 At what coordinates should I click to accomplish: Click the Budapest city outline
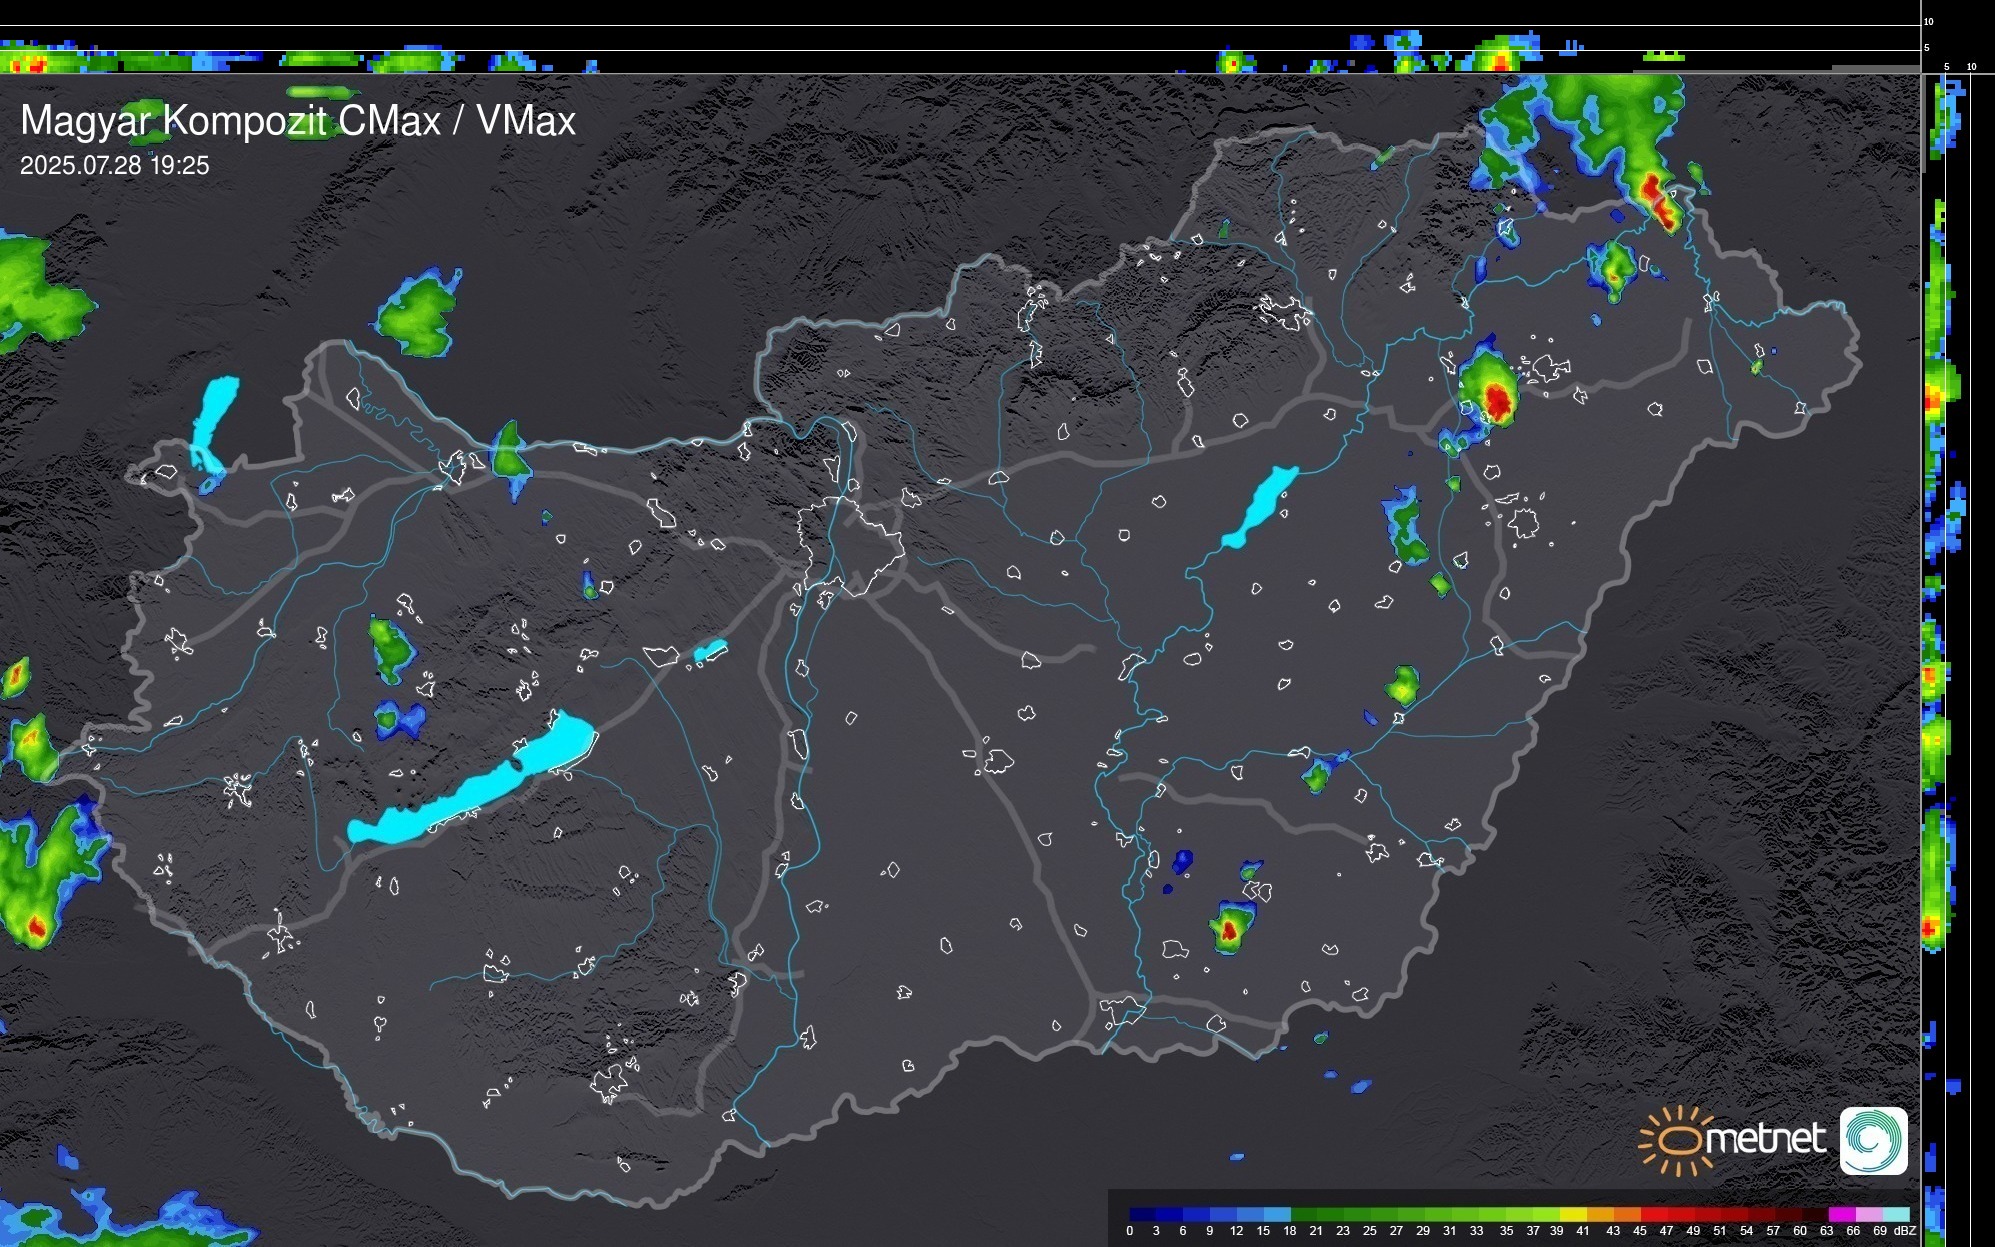pyautogui.click(x=850, y=545)
